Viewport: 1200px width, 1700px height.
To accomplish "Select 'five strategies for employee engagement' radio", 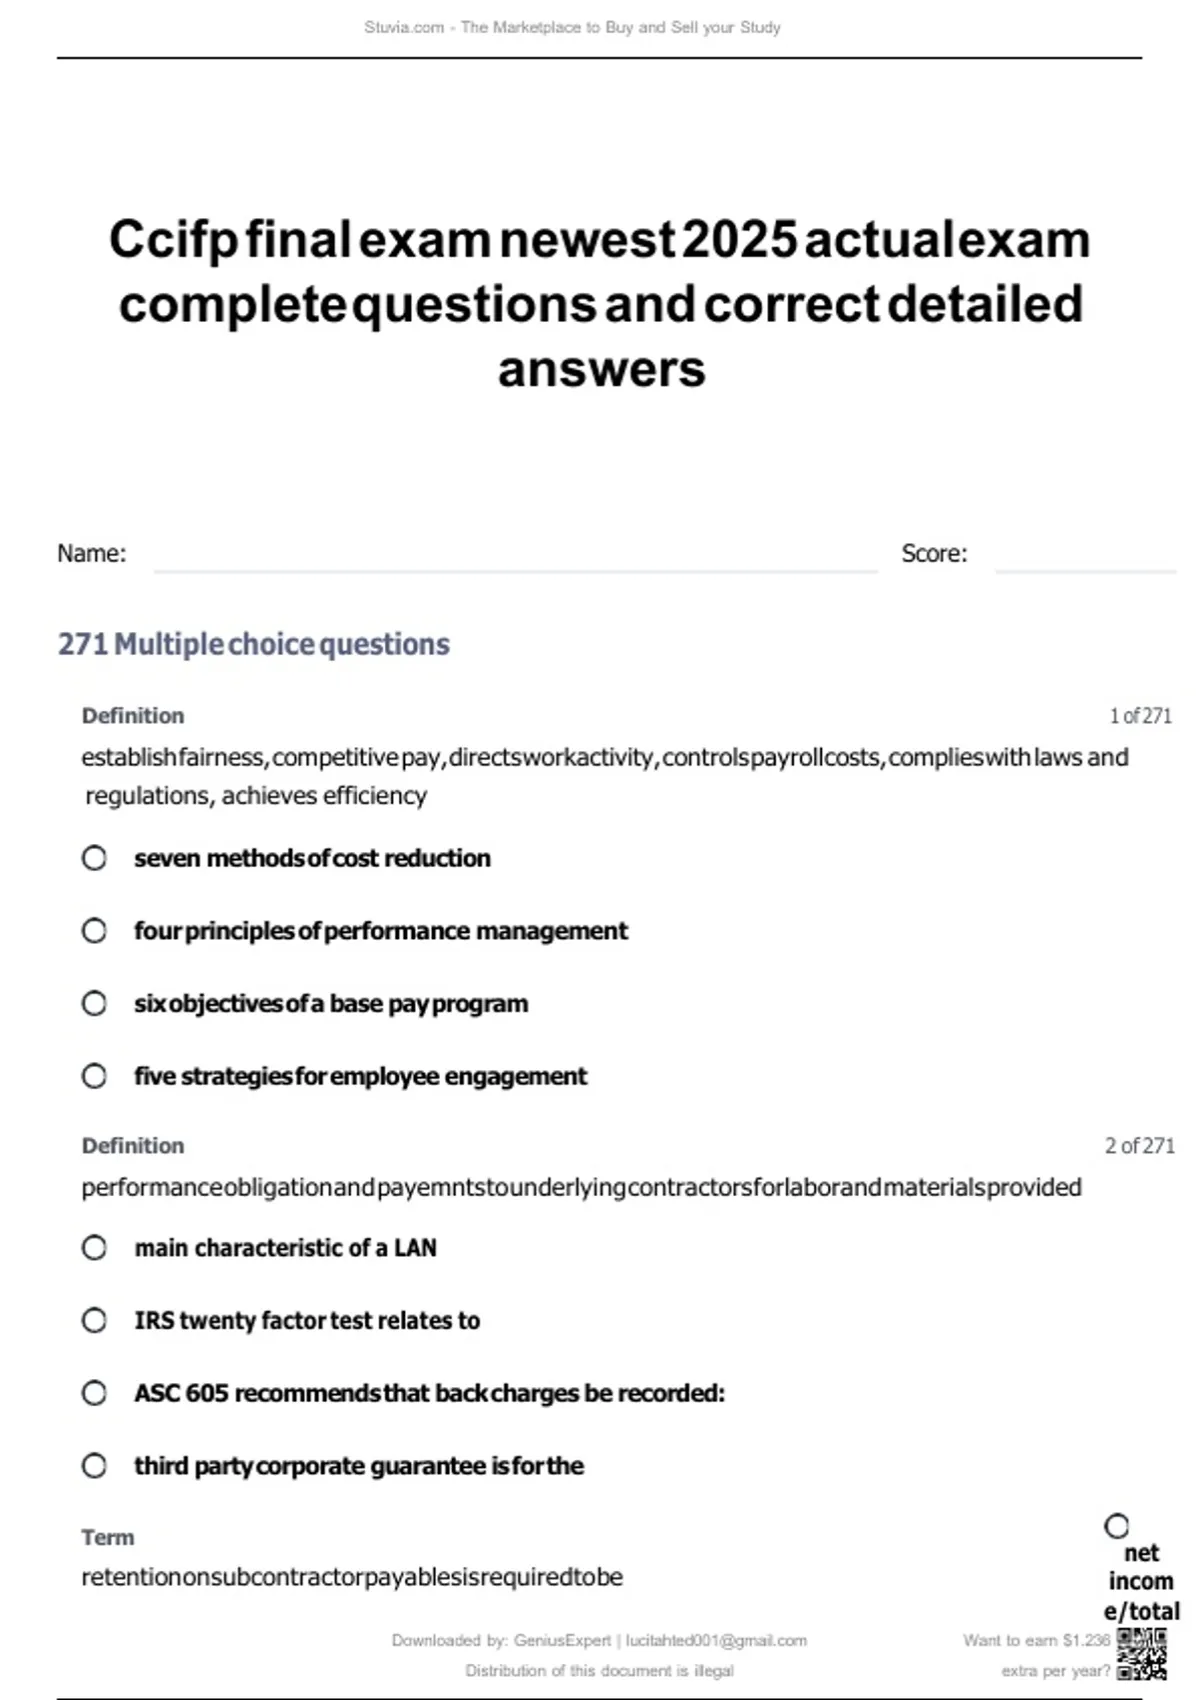I will [x=94, y=1076].
